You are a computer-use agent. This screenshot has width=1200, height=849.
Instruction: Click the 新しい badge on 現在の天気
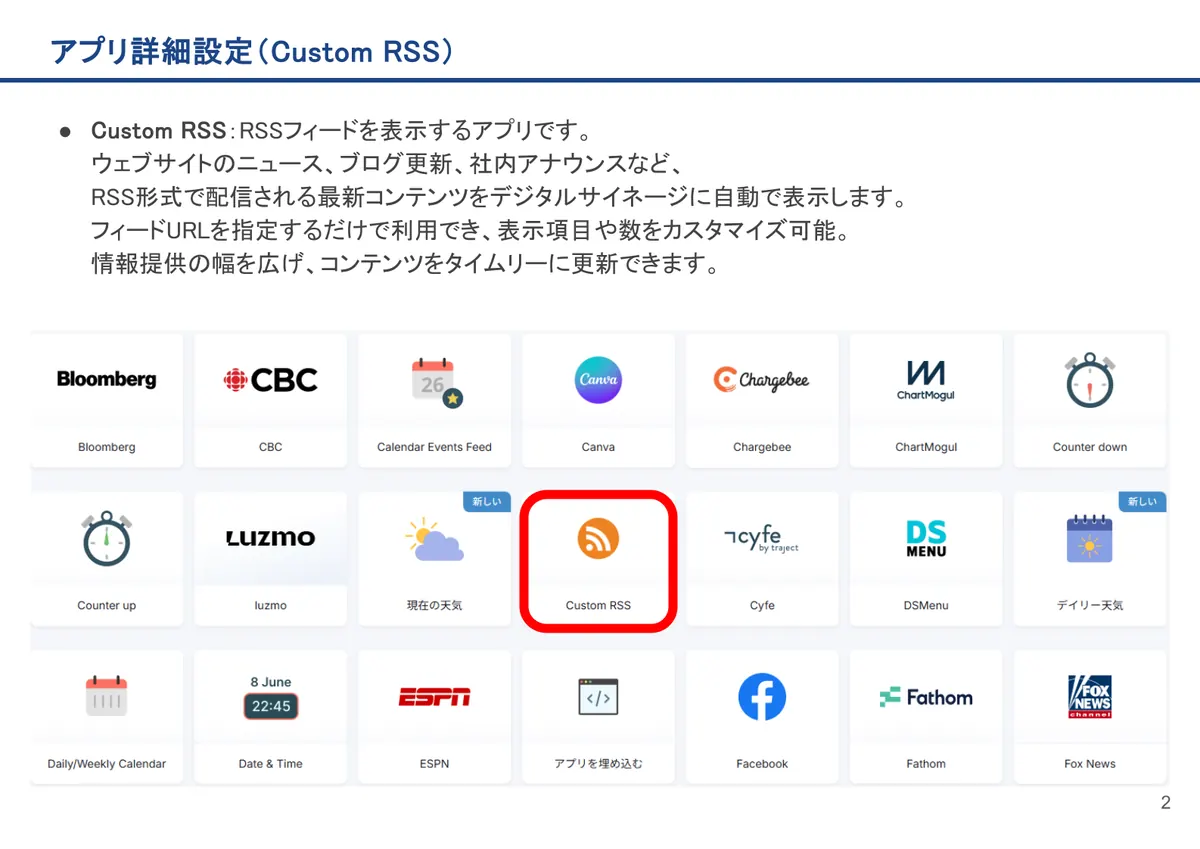tap(487, 501)
